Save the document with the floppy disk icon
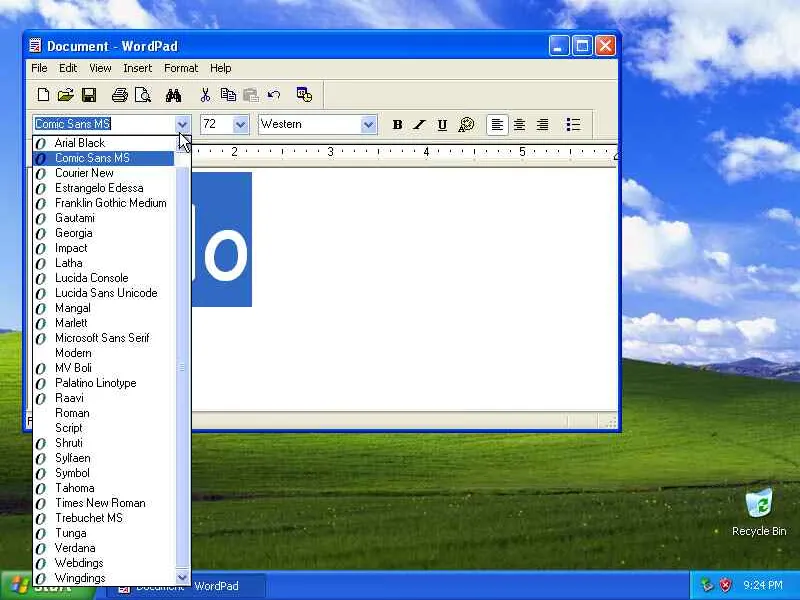800x600 pixels. (x=89, y=95)
